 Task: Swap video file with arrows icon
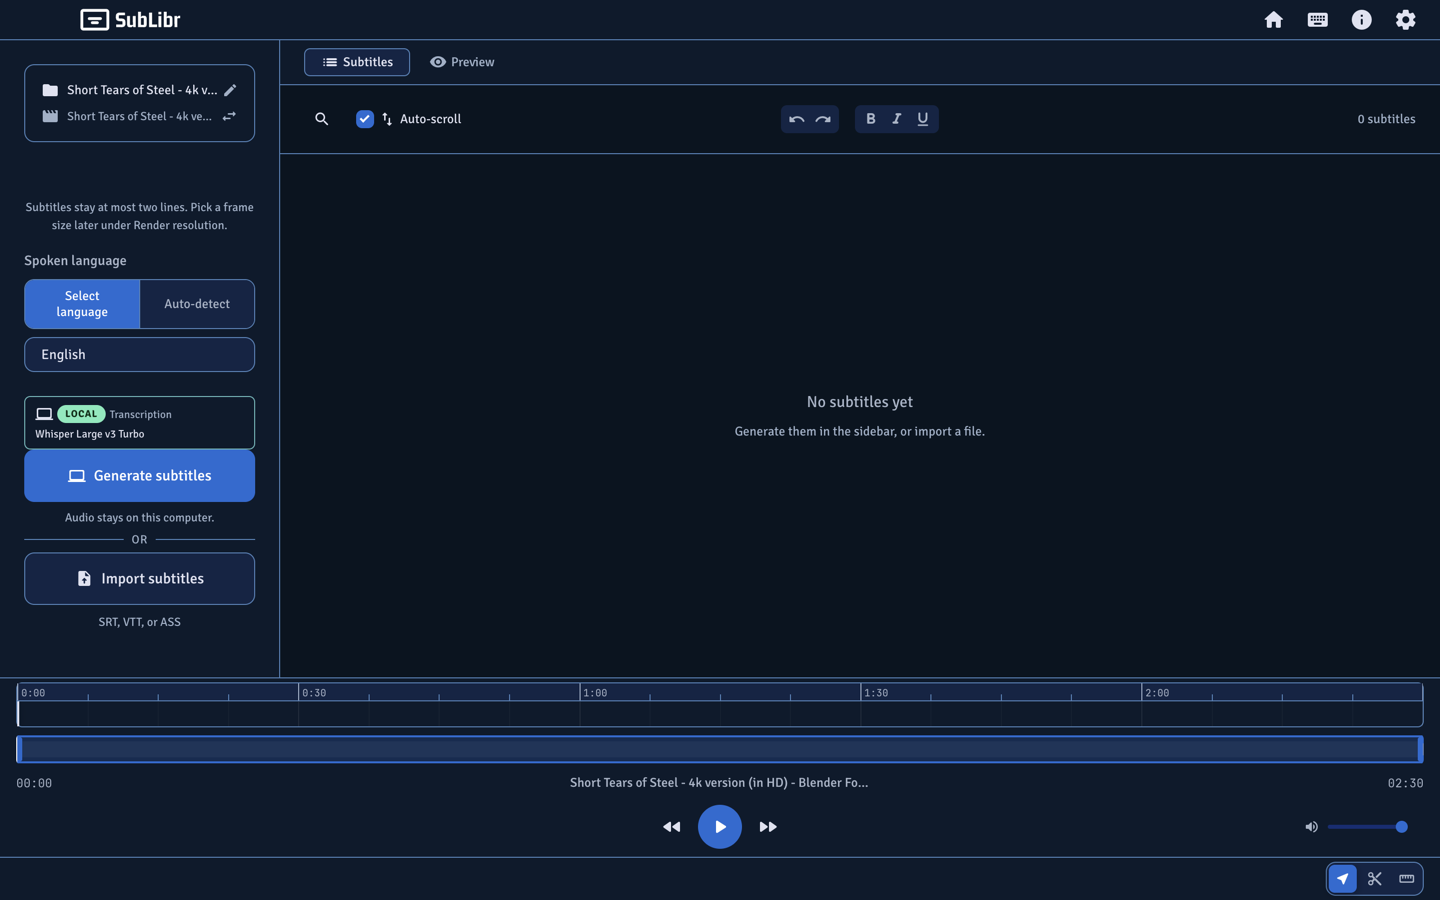[x=229, y=116]
